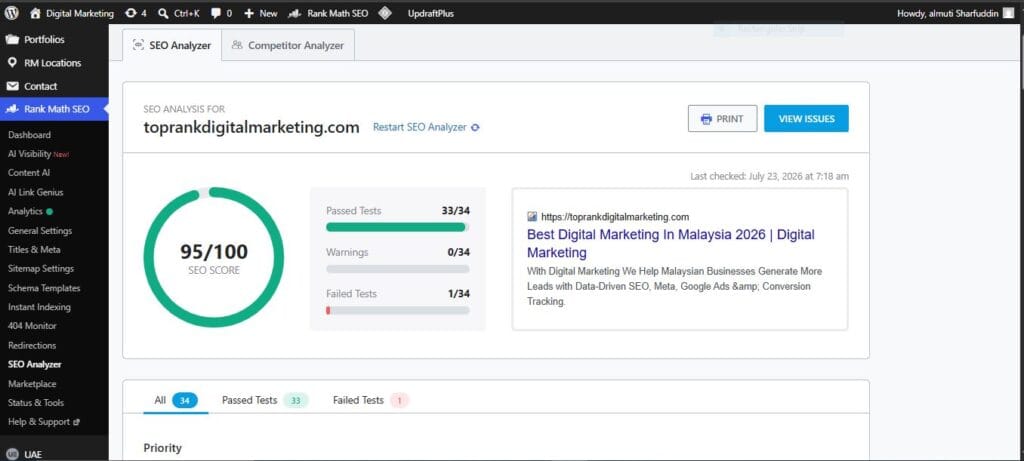
Task: Click the Warnings progress bar
Action: pyautogui.click(x=398, y=269)
